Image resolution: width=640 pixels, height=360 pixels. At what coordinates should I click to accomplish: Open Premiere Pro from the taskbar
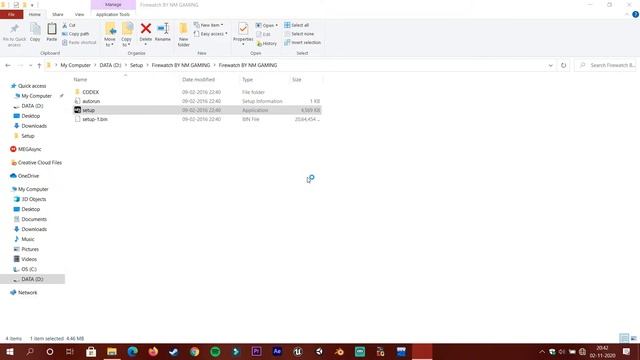[x=256, y=352]
